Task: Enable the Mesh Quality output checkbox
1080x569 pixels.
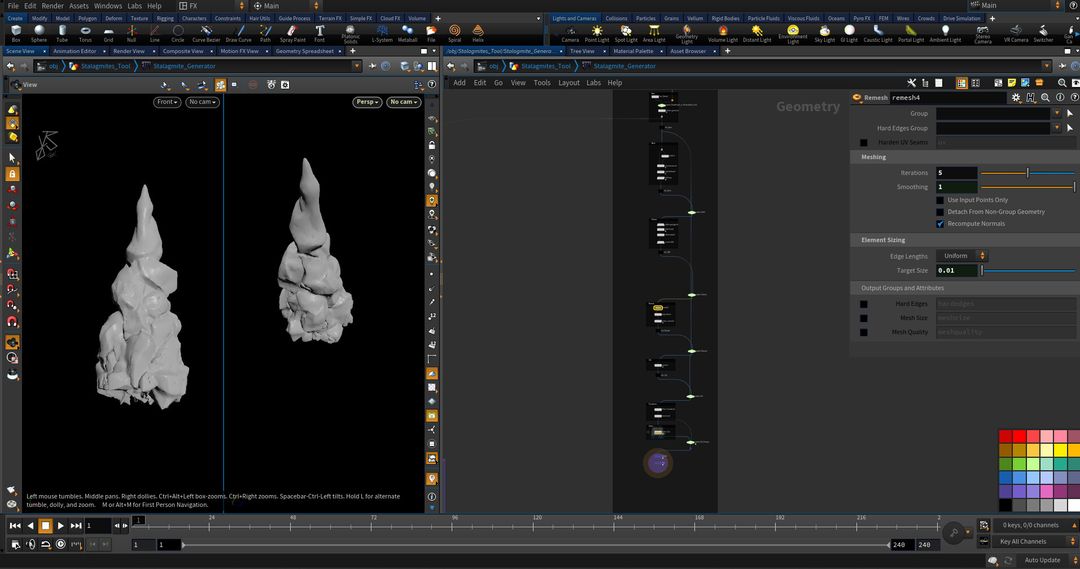Action: (x=864, y=332)
